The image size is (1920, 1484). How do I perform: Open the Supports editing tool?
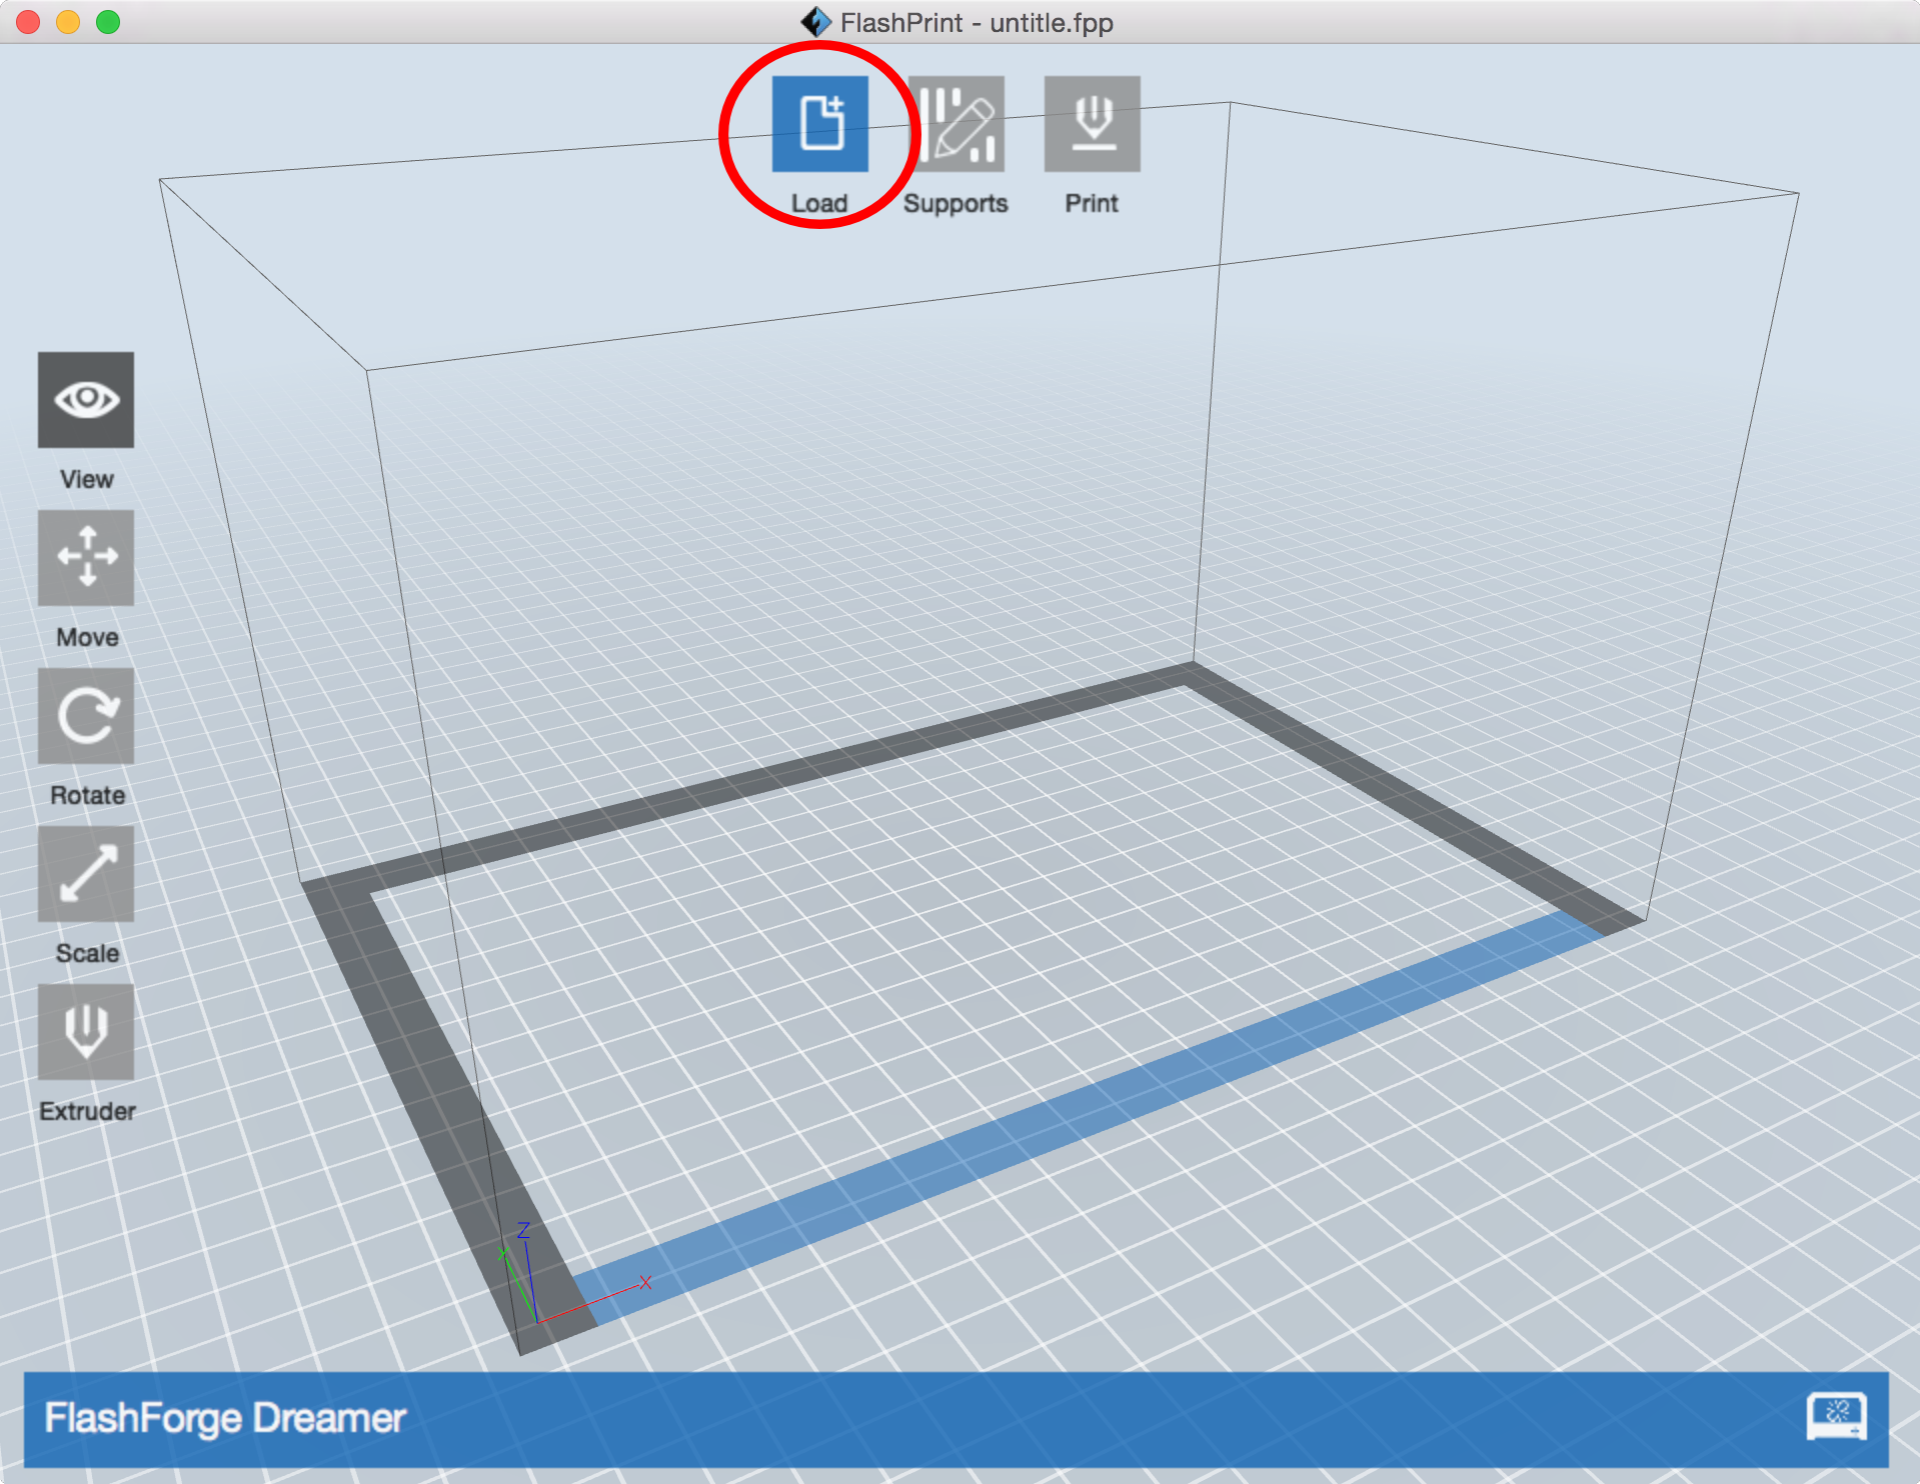click(956, 124)
